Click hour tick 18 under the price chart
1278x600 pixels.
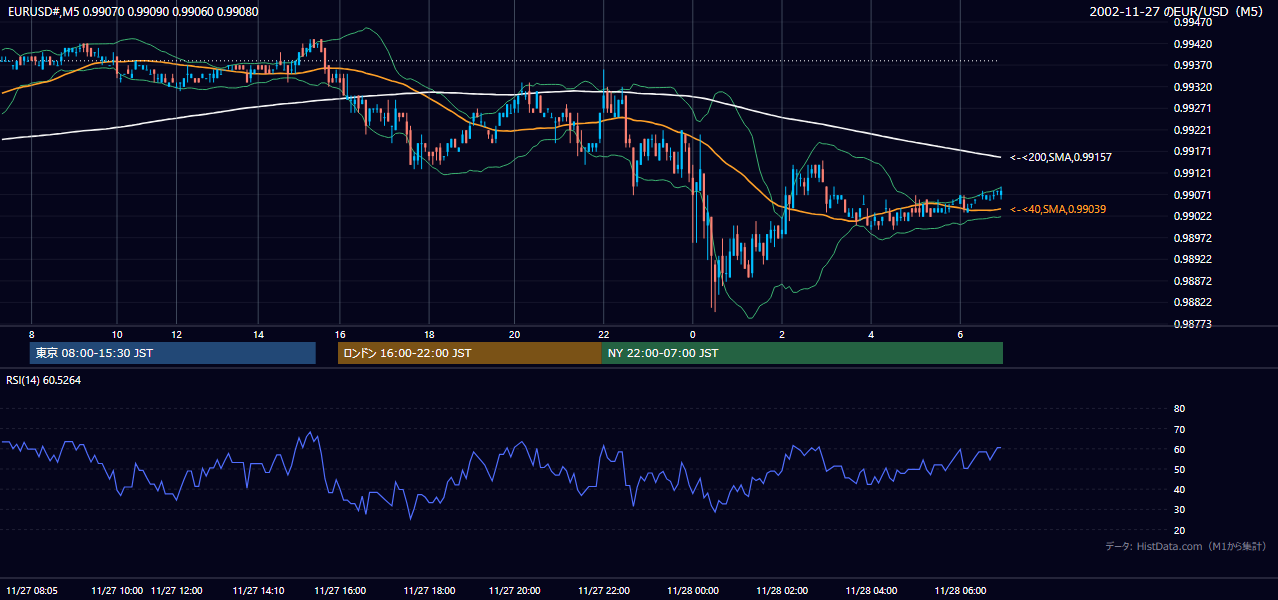[429, 334]
